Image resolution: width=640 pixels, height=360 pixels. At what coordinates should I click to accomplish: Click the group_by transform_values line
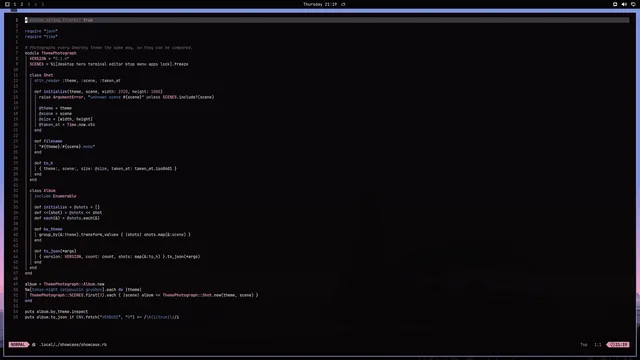pos(115,235)
